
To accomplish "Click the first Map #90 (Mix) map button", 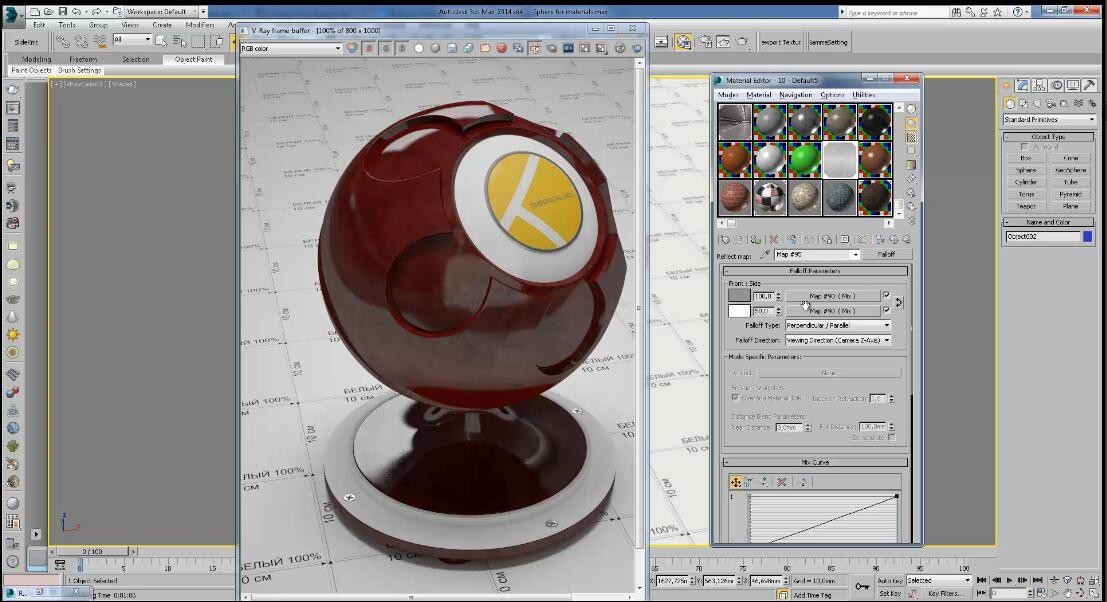I will coord(832,296).
